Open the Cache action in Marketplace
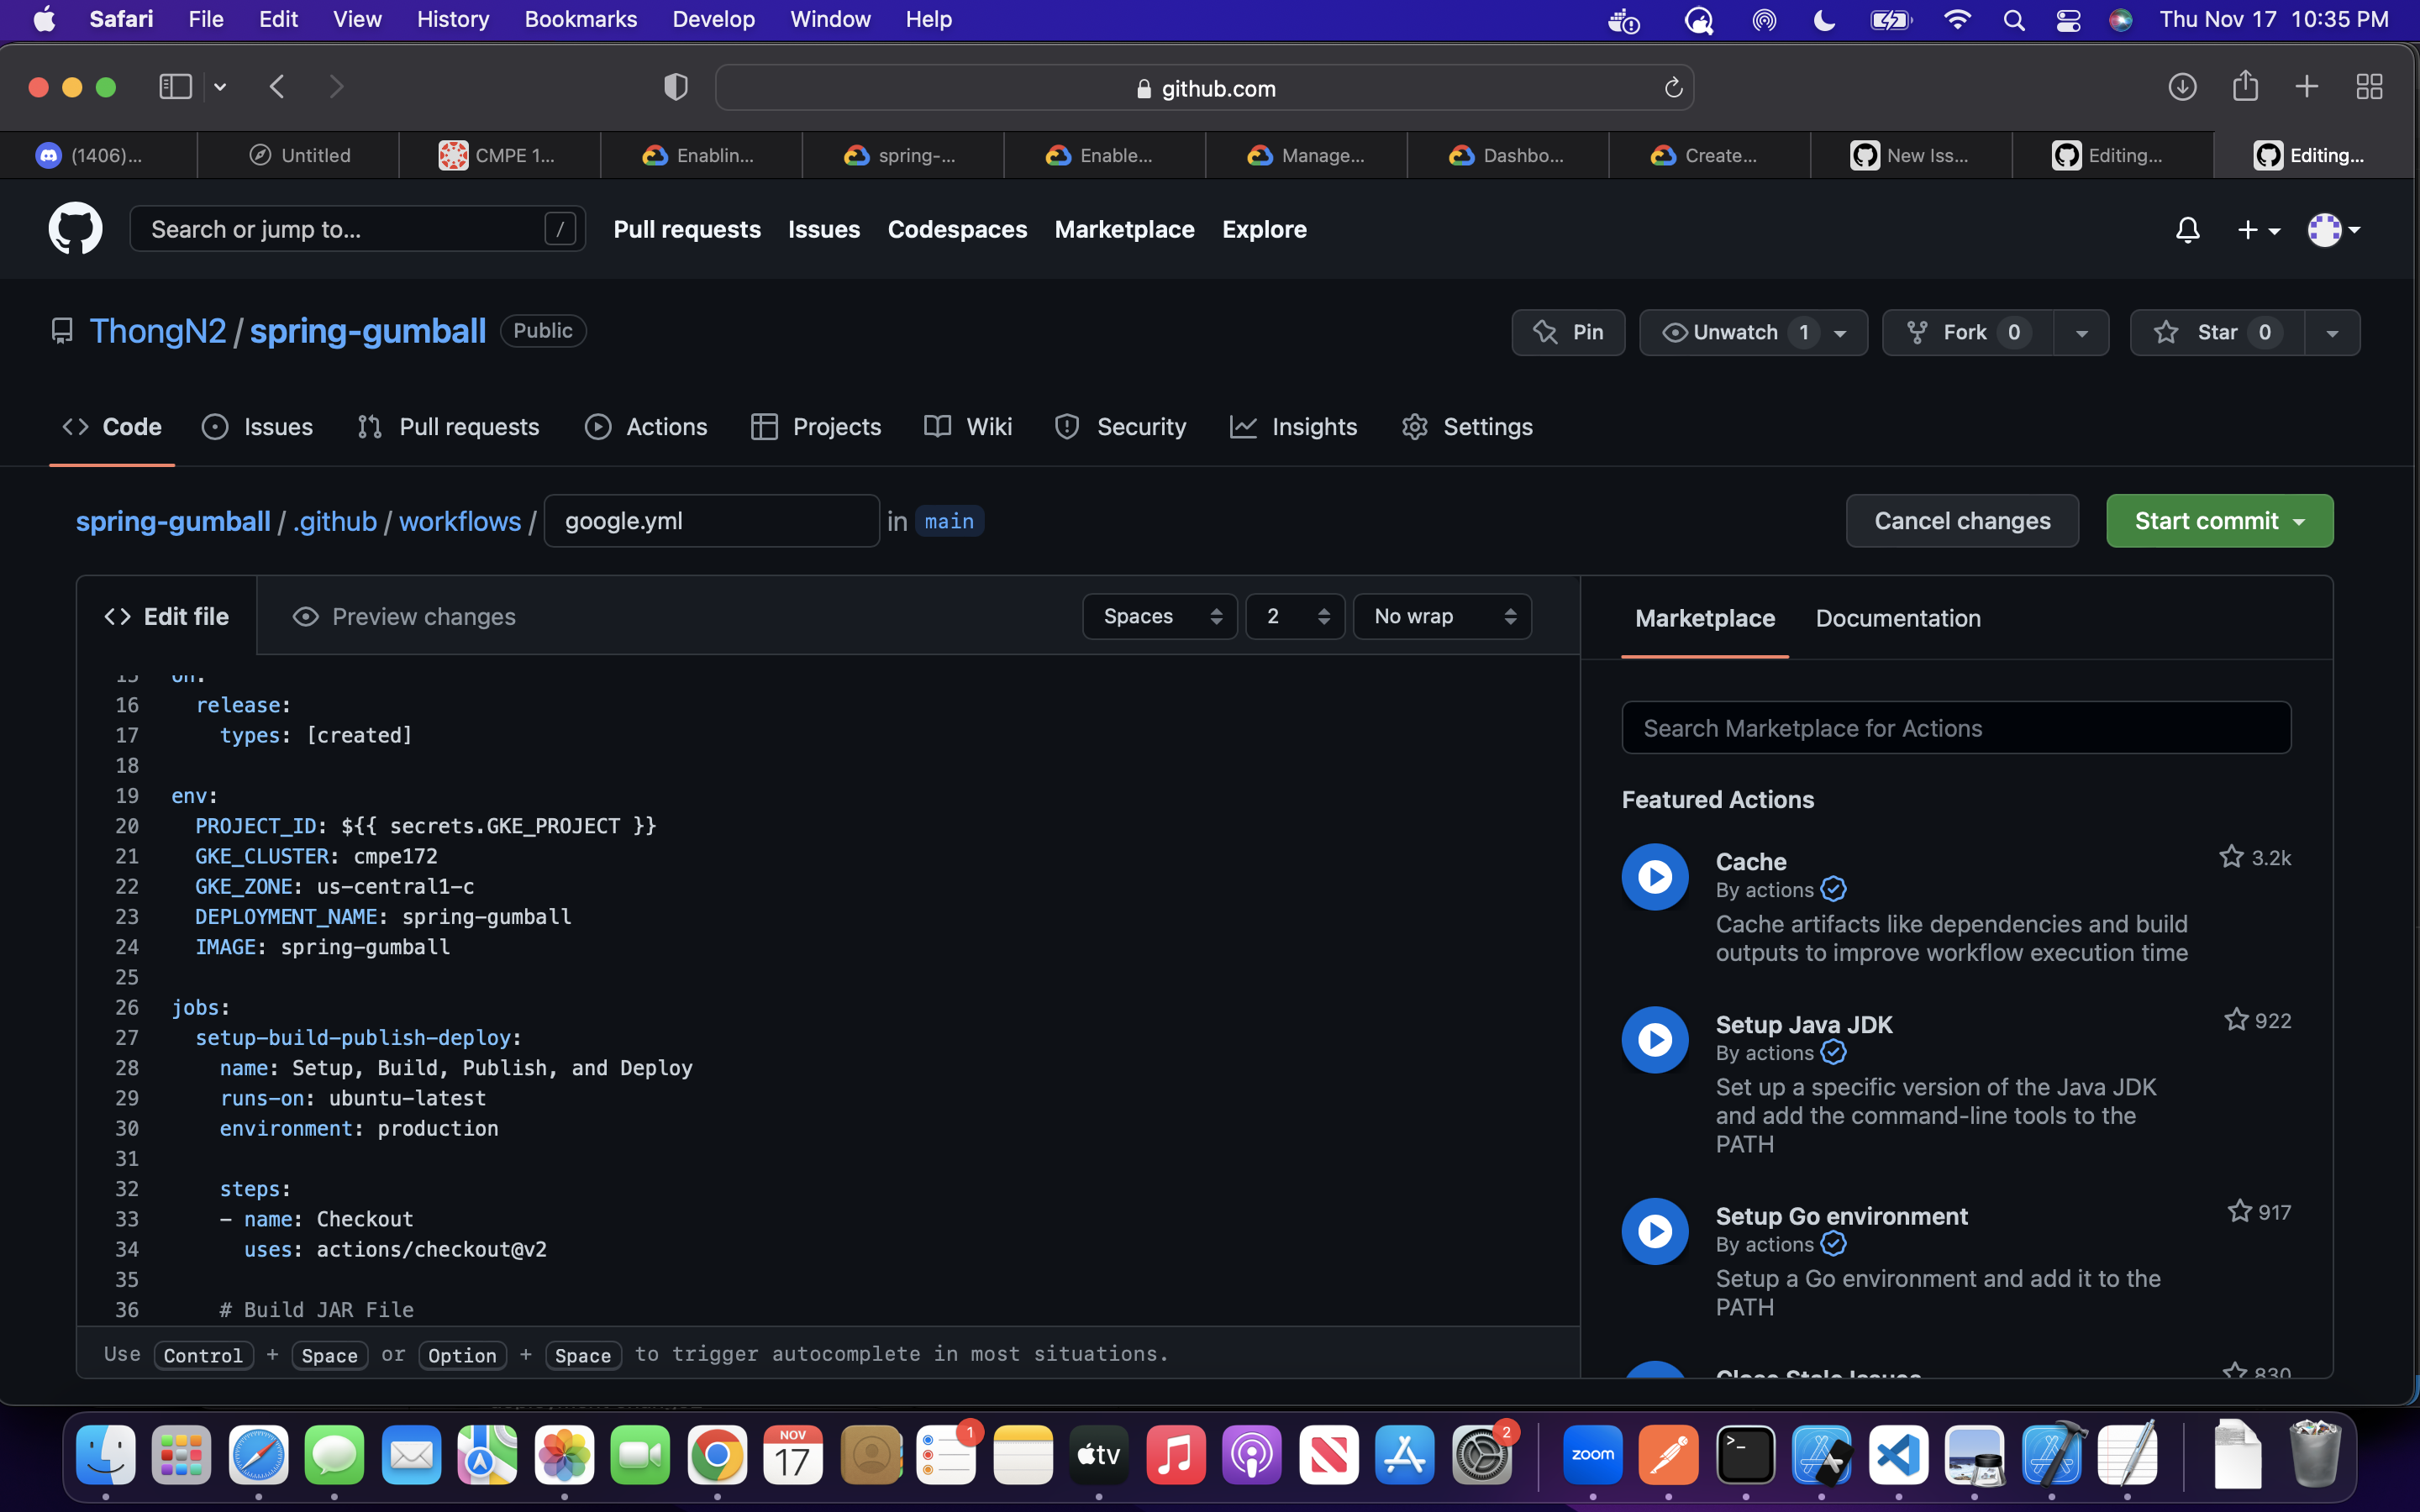Image resolution: width=2420 pixels, height=1512 pixels. click(1750, 861)
